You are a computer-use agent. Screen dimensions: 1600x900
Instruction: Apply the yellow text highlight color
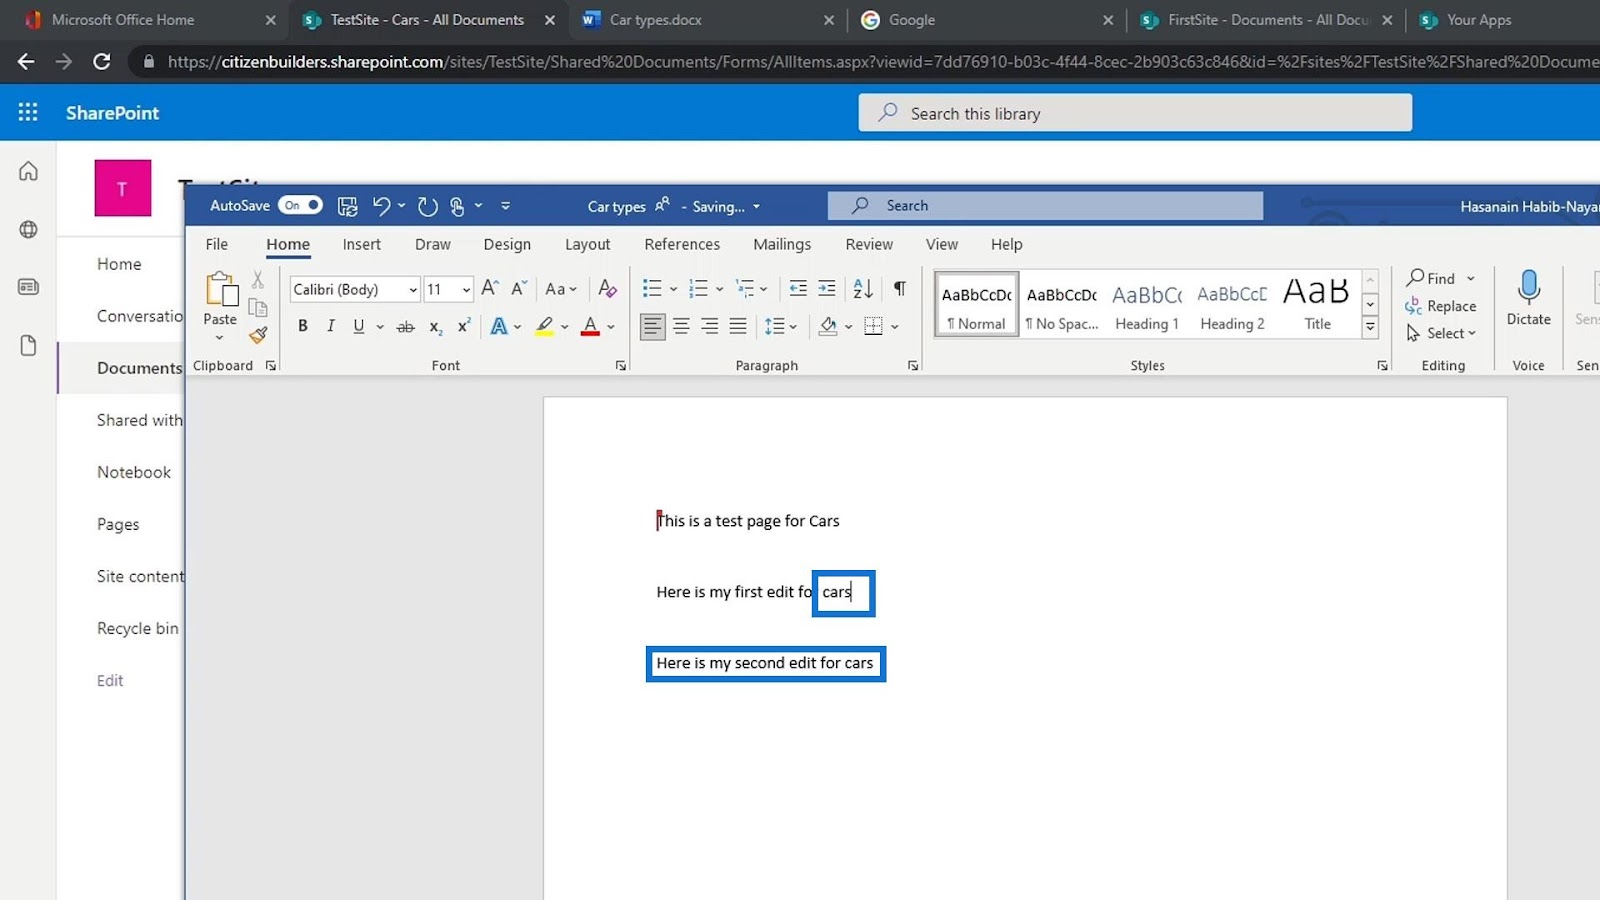coord(544,326)
